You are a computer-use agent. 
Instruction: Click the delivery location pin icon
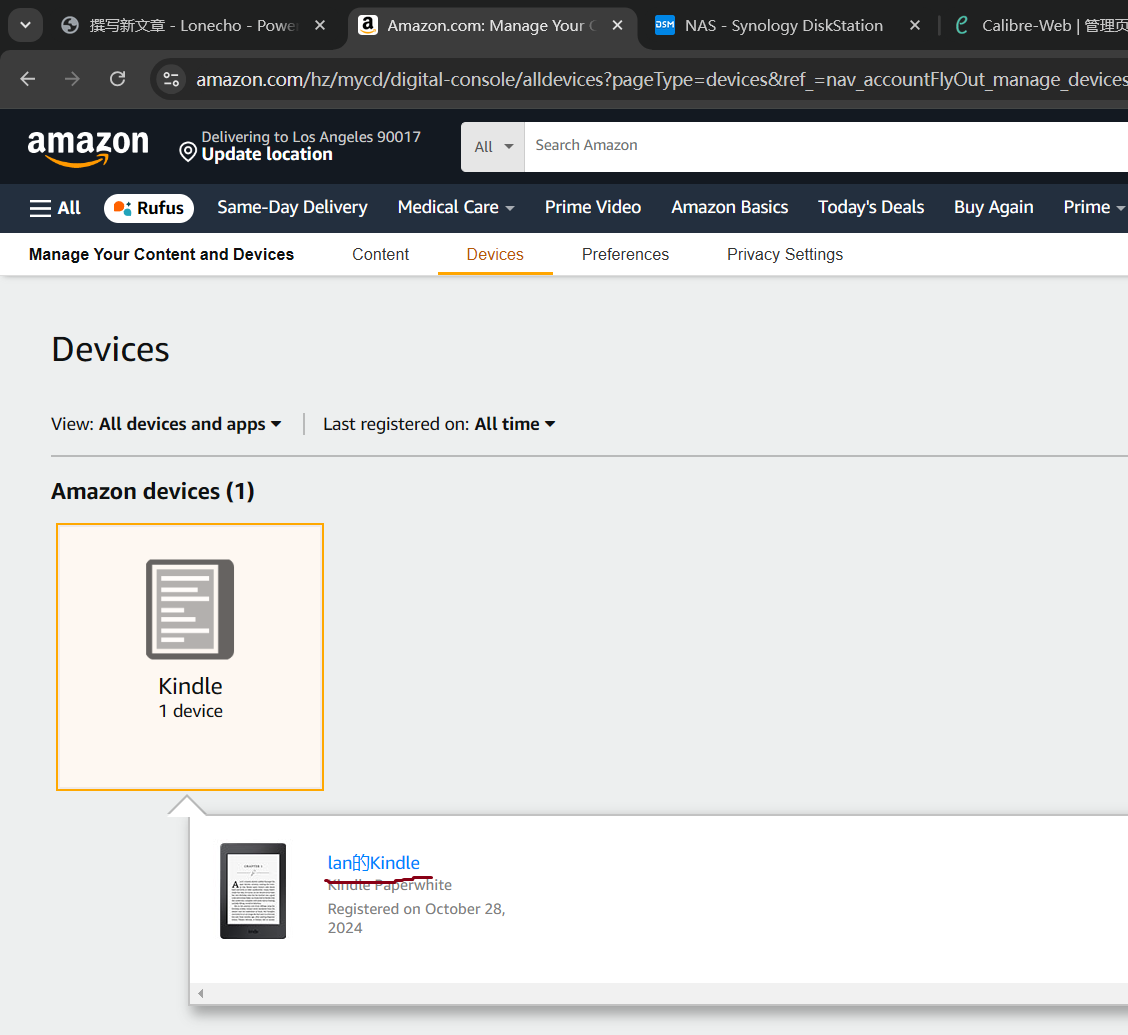click(x=187, y=152)
